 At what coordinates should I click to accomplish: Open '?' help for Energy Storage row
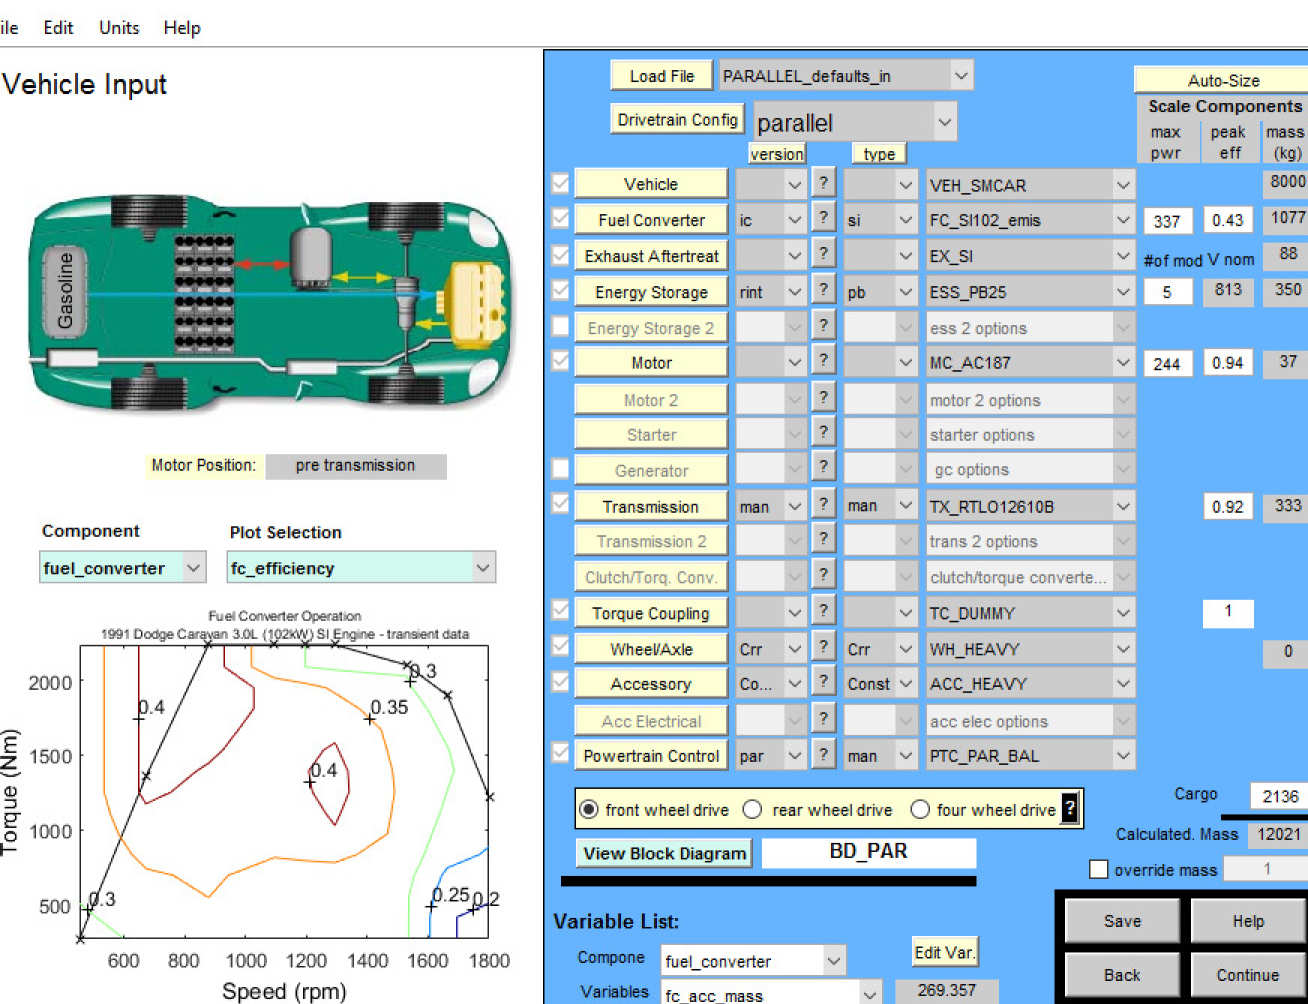pos(822,291)
